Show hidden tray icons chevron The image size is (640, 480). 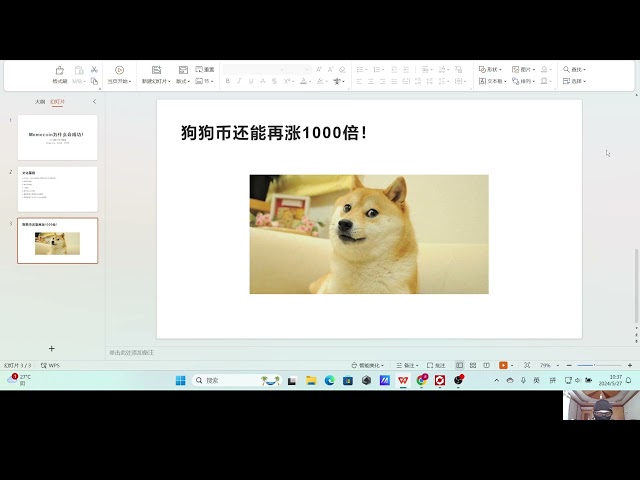pos(496,380)
